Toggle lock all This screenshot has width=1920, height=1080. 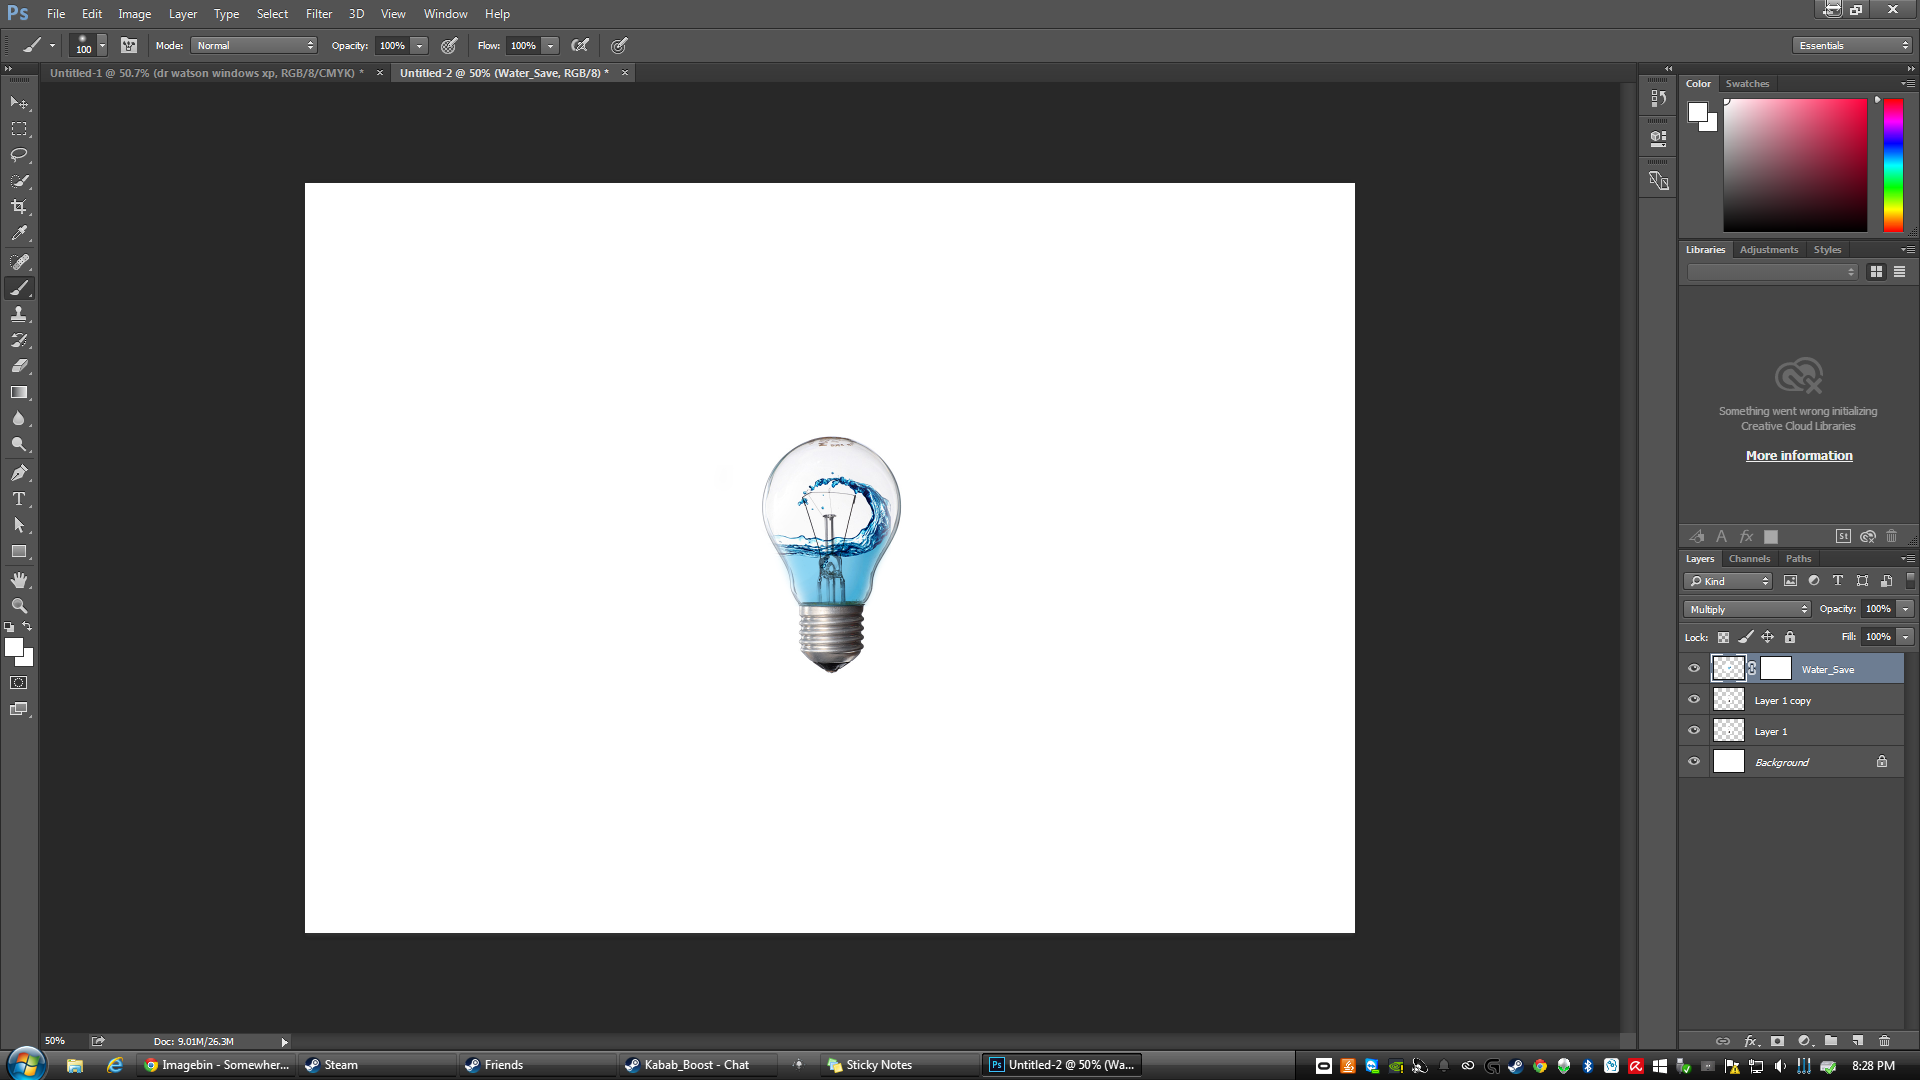(x=1790, y=637)
